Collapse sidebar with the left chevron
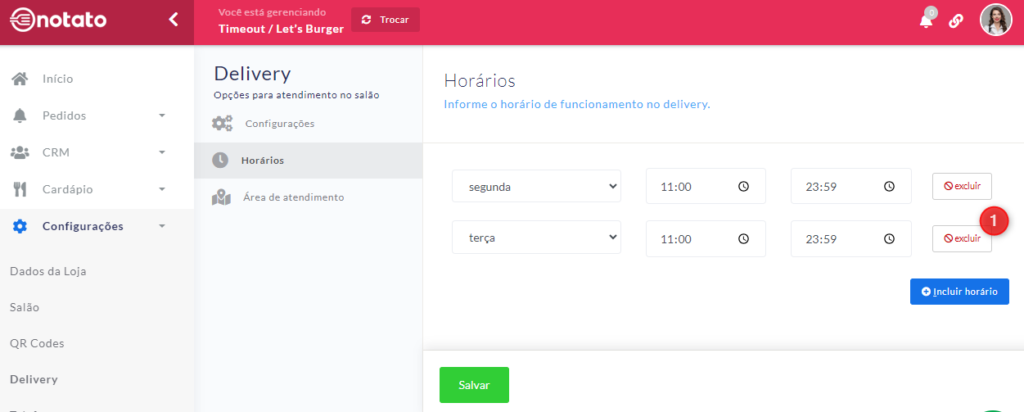This screenshot has height=412, width=1024. pos(173,19)
